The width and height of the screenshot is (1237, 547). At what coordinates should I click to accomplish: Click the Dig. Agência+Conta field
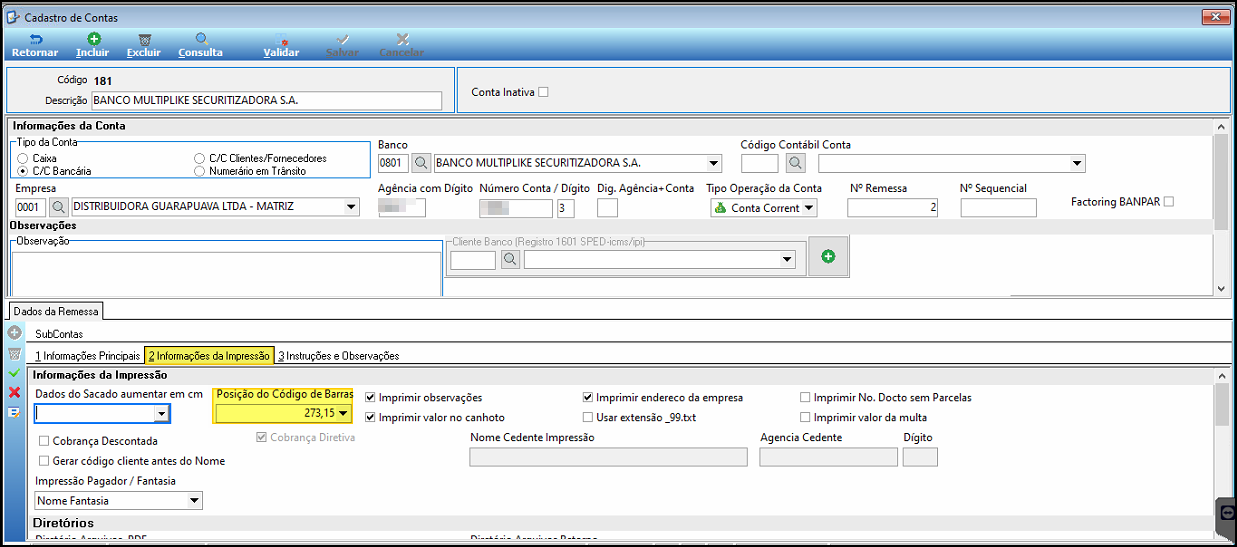(607, 208)
